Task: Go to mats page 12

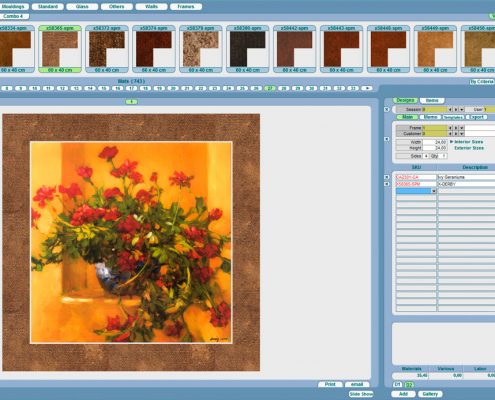Action: (62, 88)
